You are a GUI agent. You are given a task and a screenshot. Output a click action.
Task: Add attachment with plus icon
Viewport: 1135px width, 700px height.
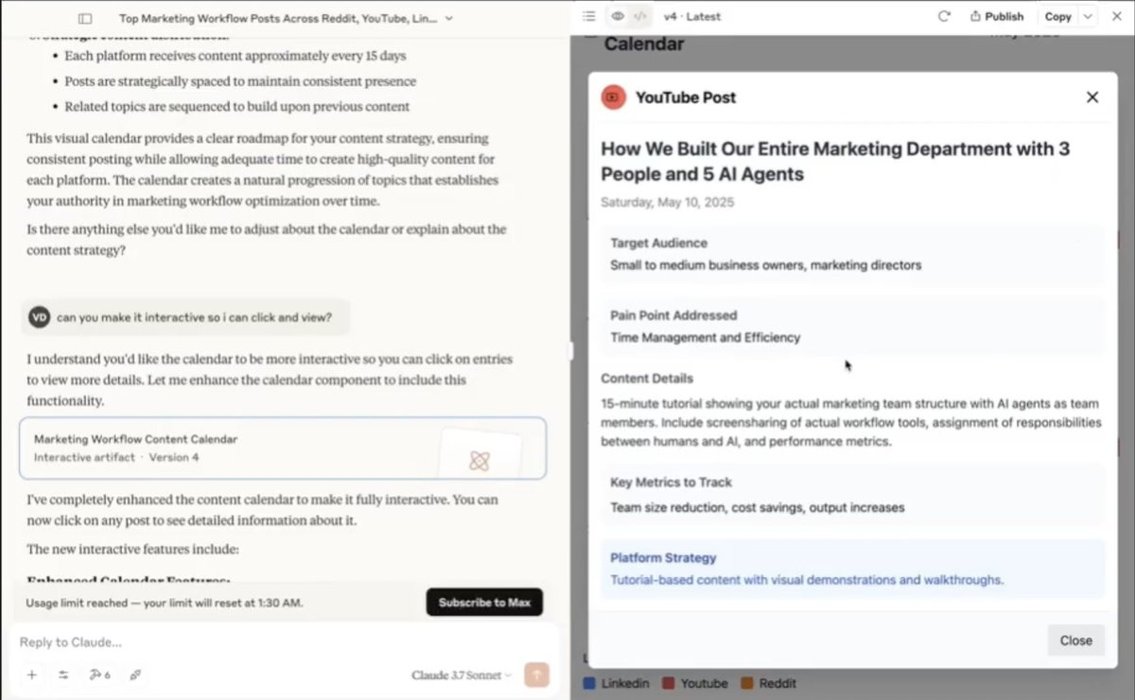pos(32,675)
